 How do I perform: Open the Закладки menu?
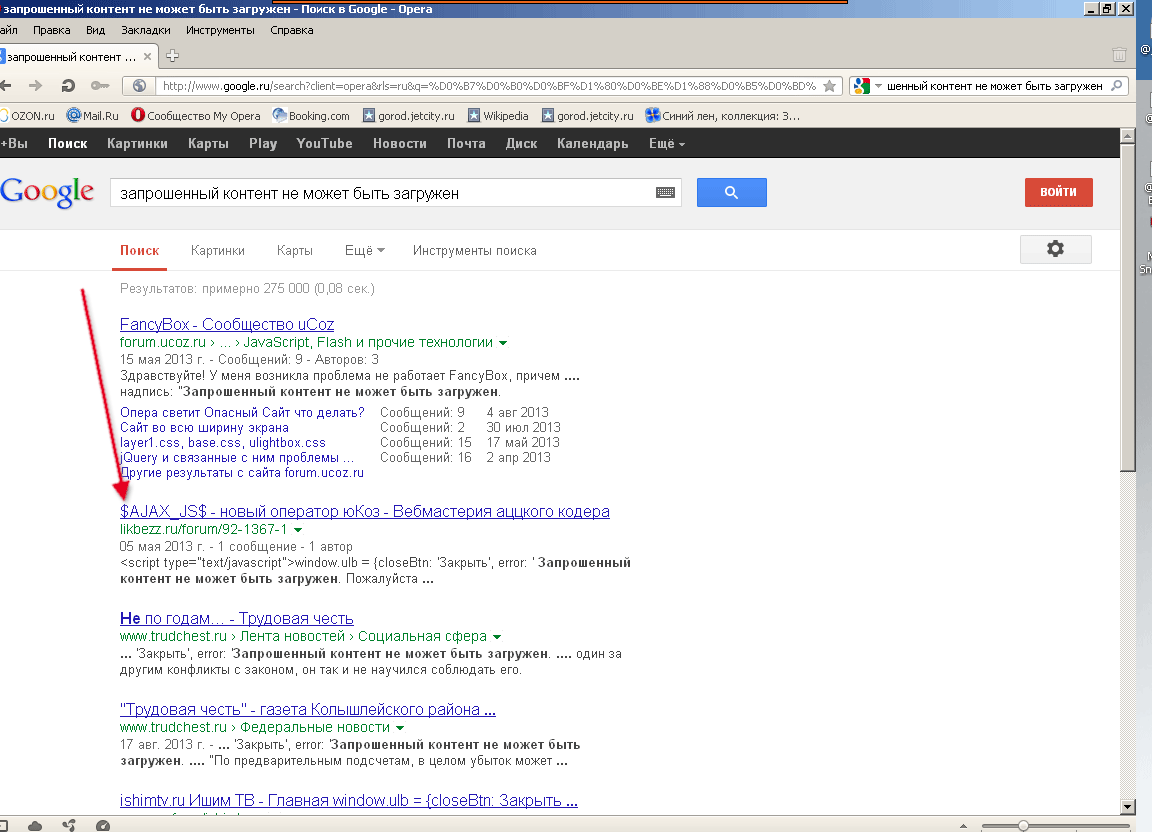coord(145,30)
